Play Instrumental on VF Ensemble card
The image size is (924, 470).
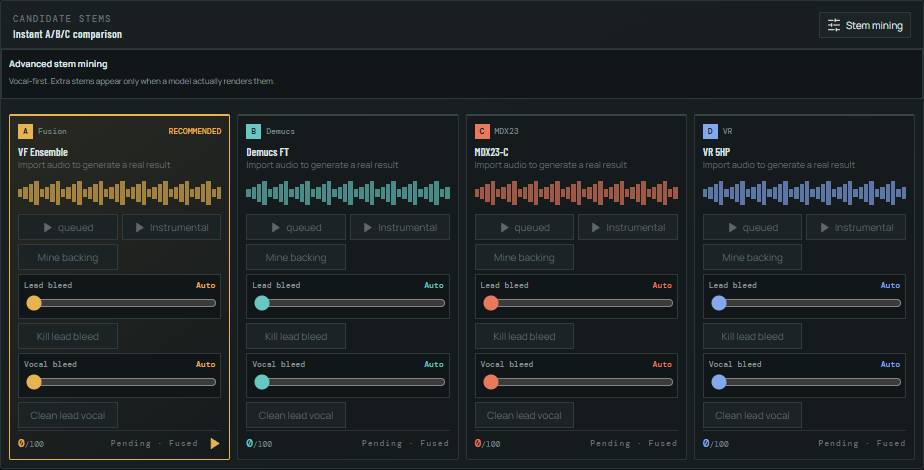(x=171, y=227)
